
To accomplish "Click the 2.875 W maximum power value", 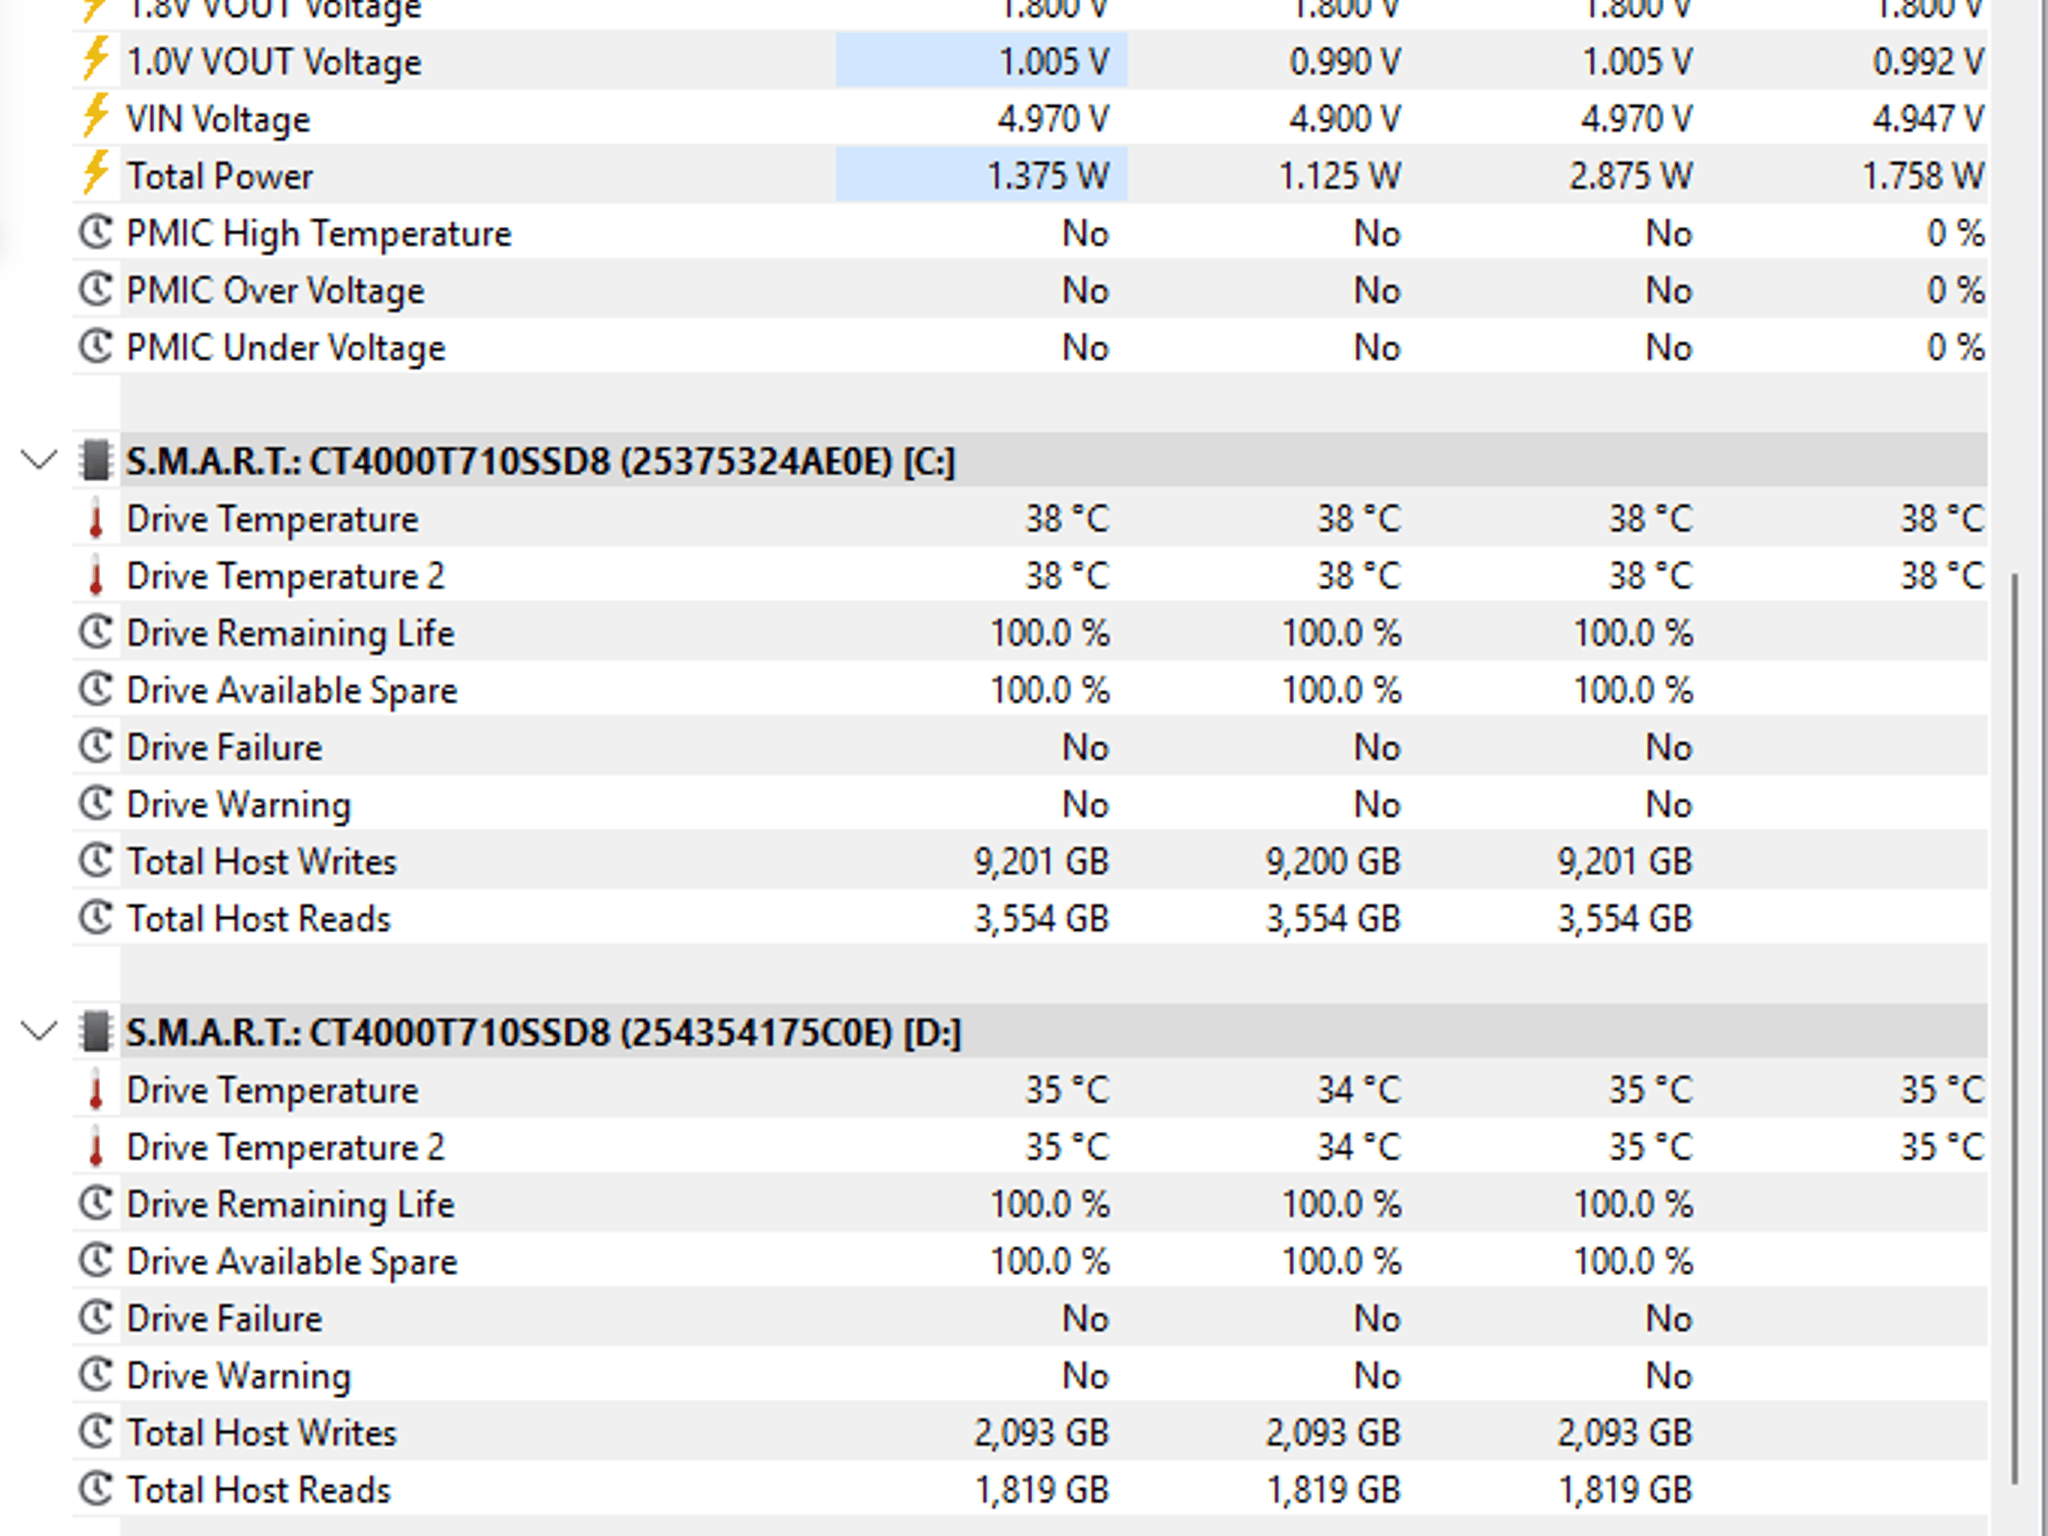I will pos(1631,175).
